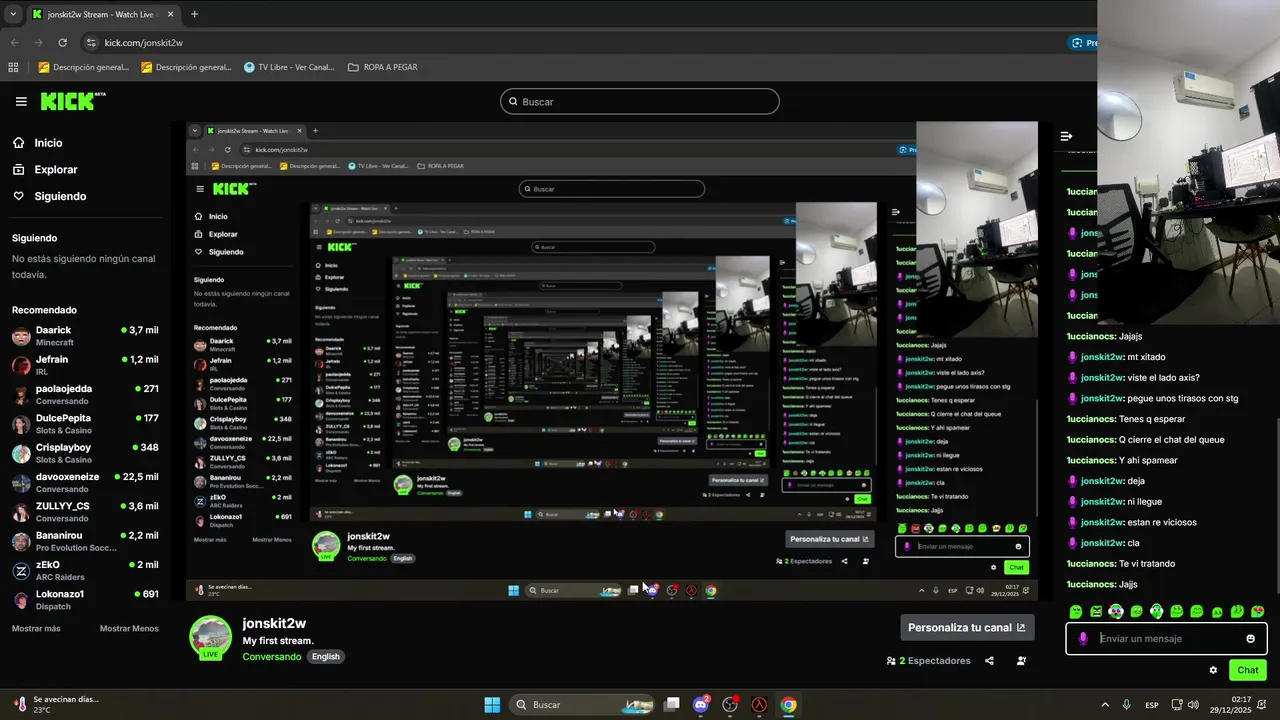Open recommended channel Daarick

pyautogui.click(x=85, y=336)
